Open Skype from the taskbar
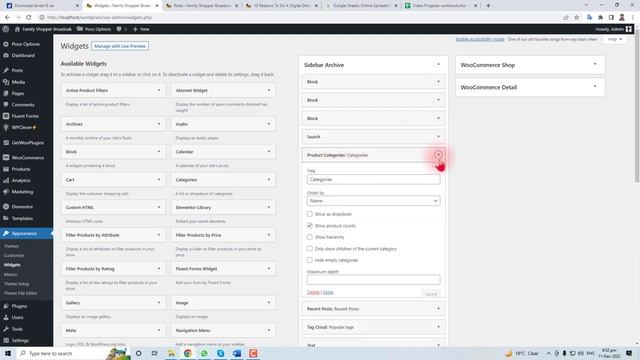The width and height of the screenshot is (640, 360). (x=220, y=353)
